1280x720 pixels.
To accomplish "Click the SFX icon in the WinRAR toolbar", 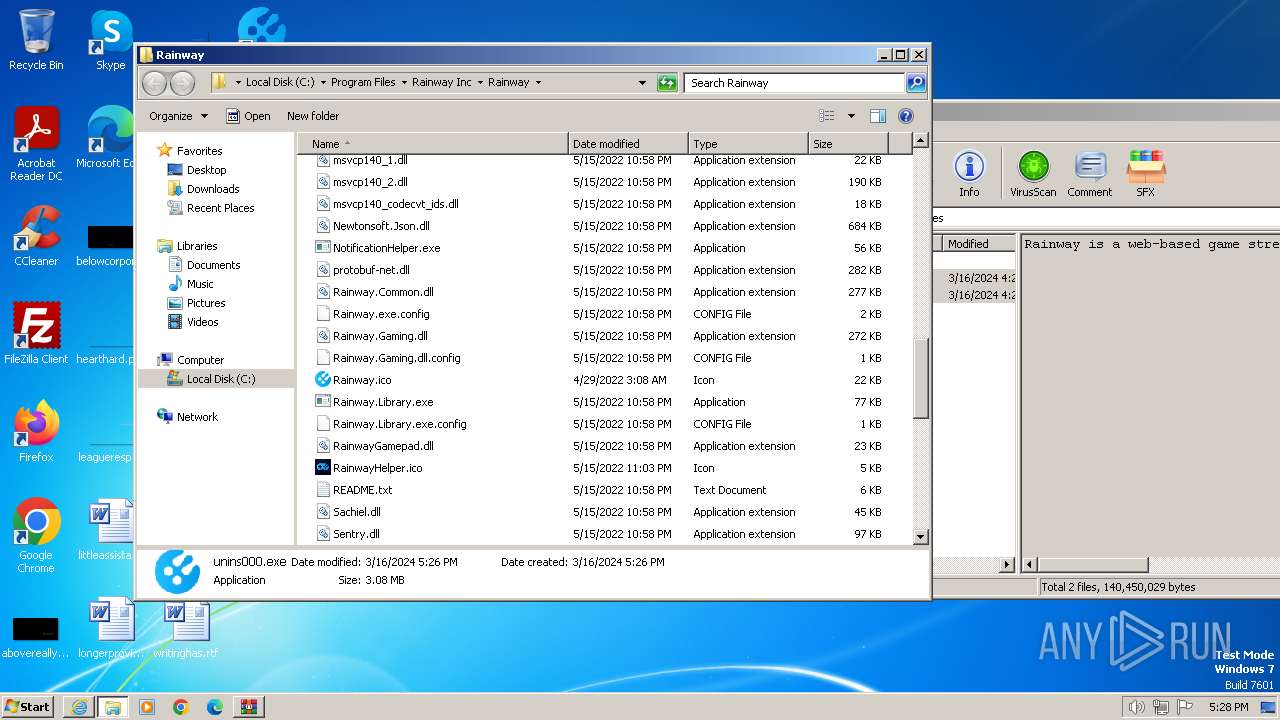I will tap(1145, 173).
